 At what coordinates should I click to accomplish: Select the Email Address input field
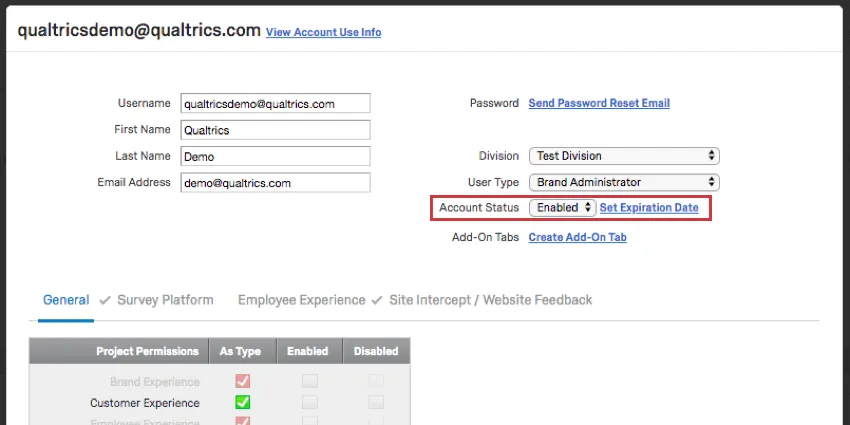click(x=275, y=183)
